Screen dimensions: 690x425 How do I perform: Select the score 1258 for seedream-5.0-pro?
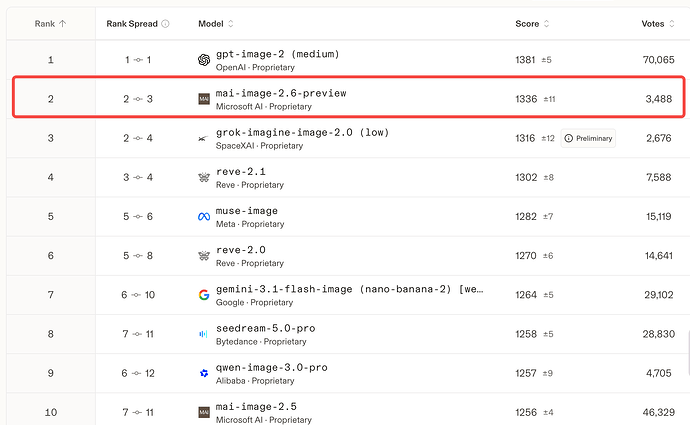tap(526, 334)
